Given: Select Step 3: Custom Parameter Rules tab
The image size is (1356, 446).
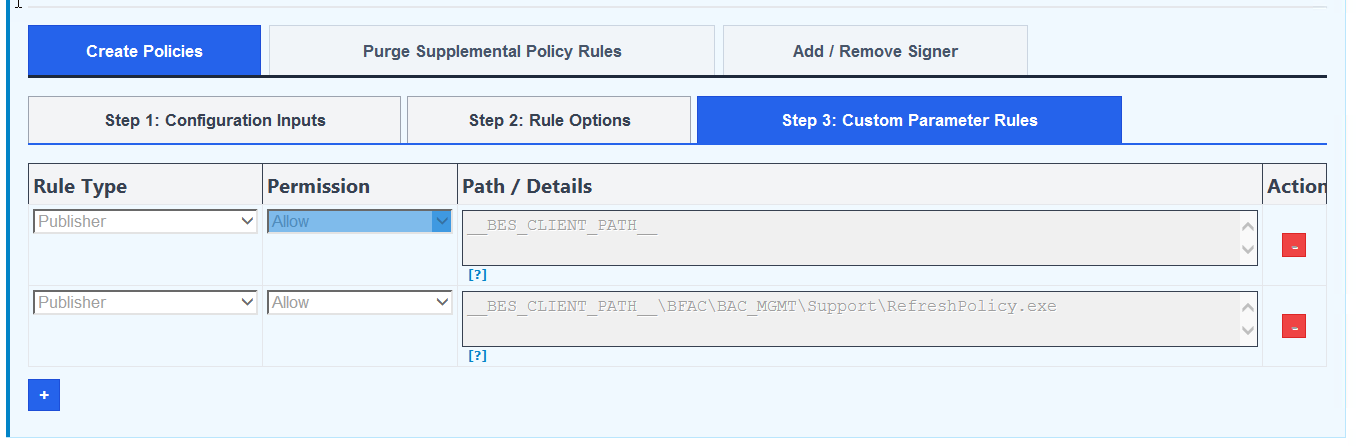Looking at the screenshot, I should point(909,120).
